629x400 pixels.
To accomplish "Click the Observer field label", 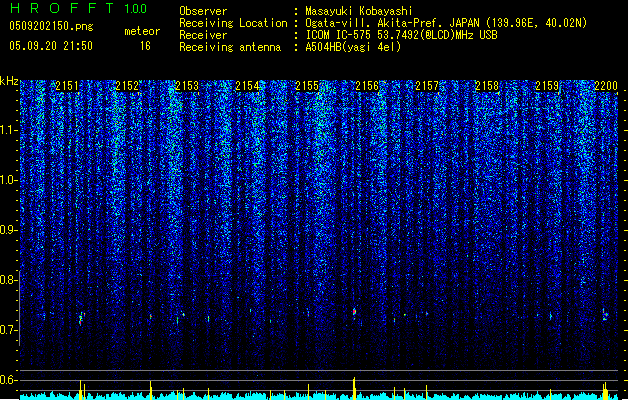I will click(203, 11).
